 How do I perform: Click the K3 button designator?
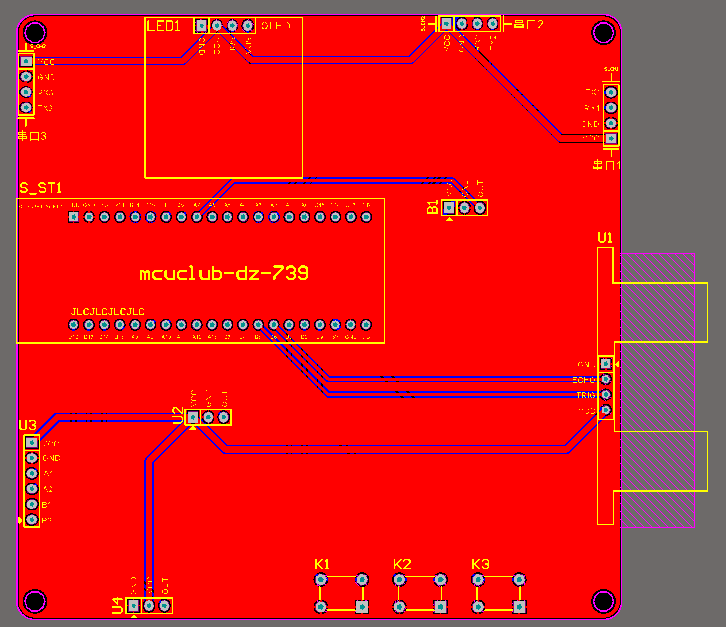(x=480, y=564)
